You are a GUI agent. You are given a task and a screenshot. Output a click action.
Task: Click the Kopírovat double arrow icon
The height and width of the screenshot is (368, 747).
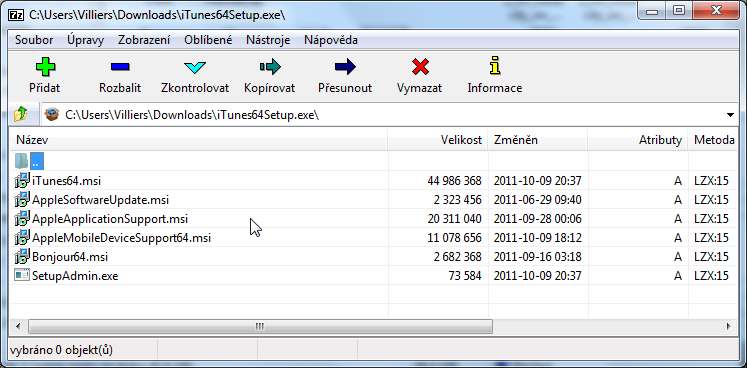tap(270, 67)
